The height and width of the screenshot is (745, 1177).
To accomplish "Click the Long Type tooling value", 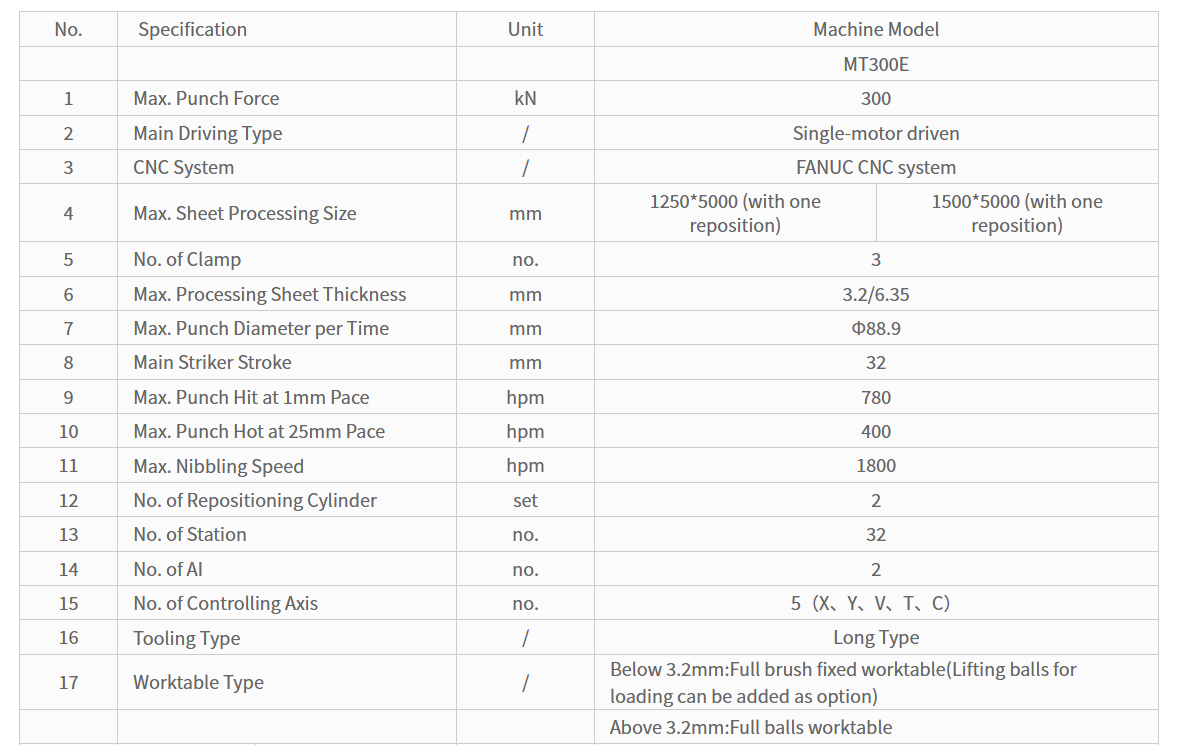I will pyautogui.click(x=876, y=638).
